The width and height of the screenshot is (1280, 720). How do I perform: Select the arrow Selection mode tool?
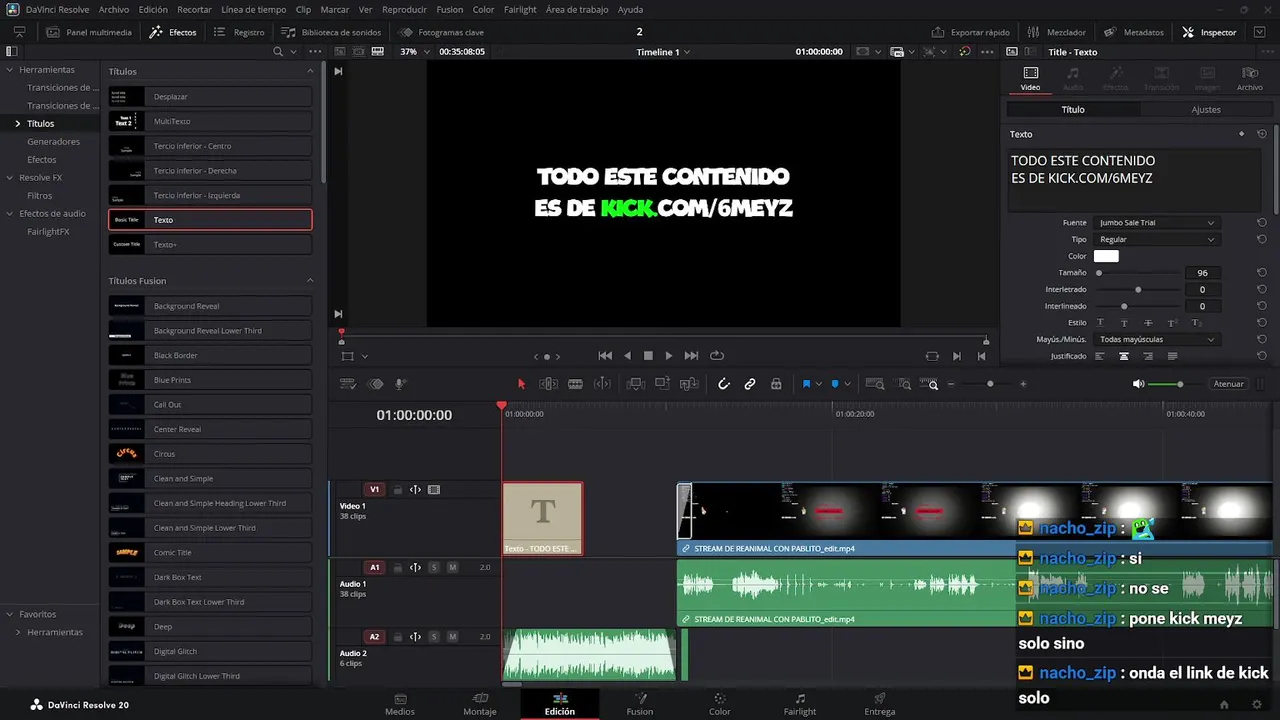tap(521, 384)
